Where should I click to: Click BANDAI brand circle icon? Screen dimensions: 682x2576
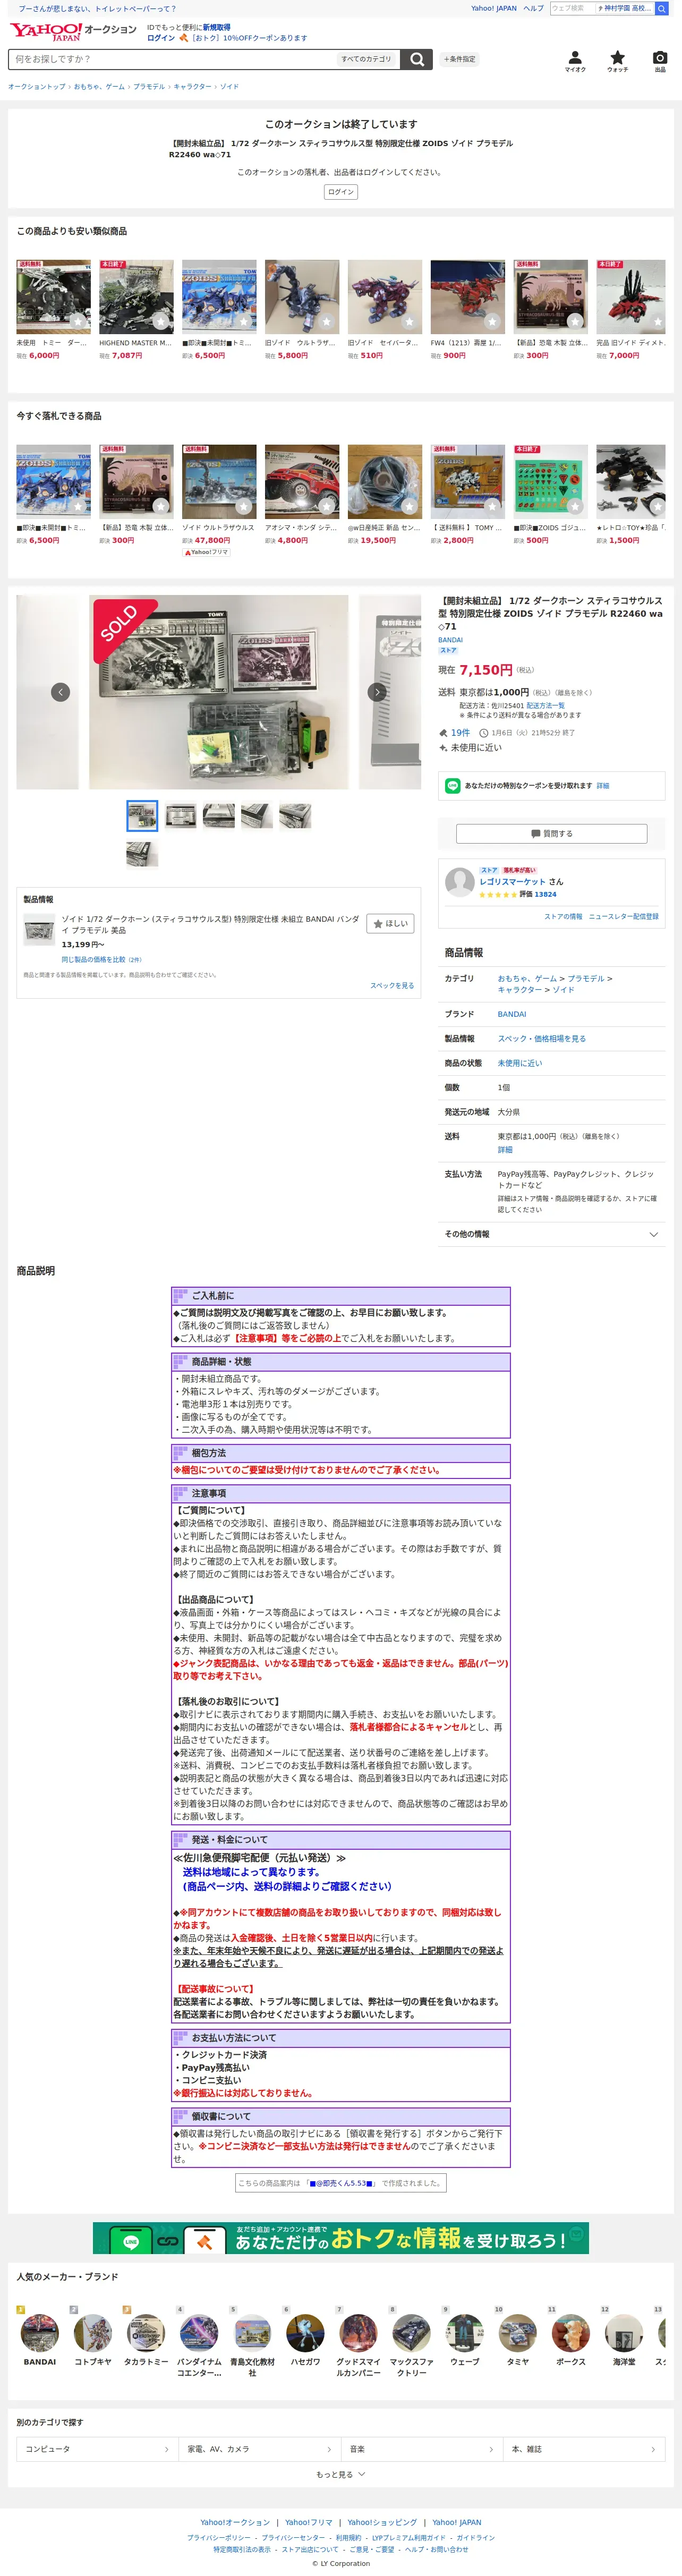40,2333
